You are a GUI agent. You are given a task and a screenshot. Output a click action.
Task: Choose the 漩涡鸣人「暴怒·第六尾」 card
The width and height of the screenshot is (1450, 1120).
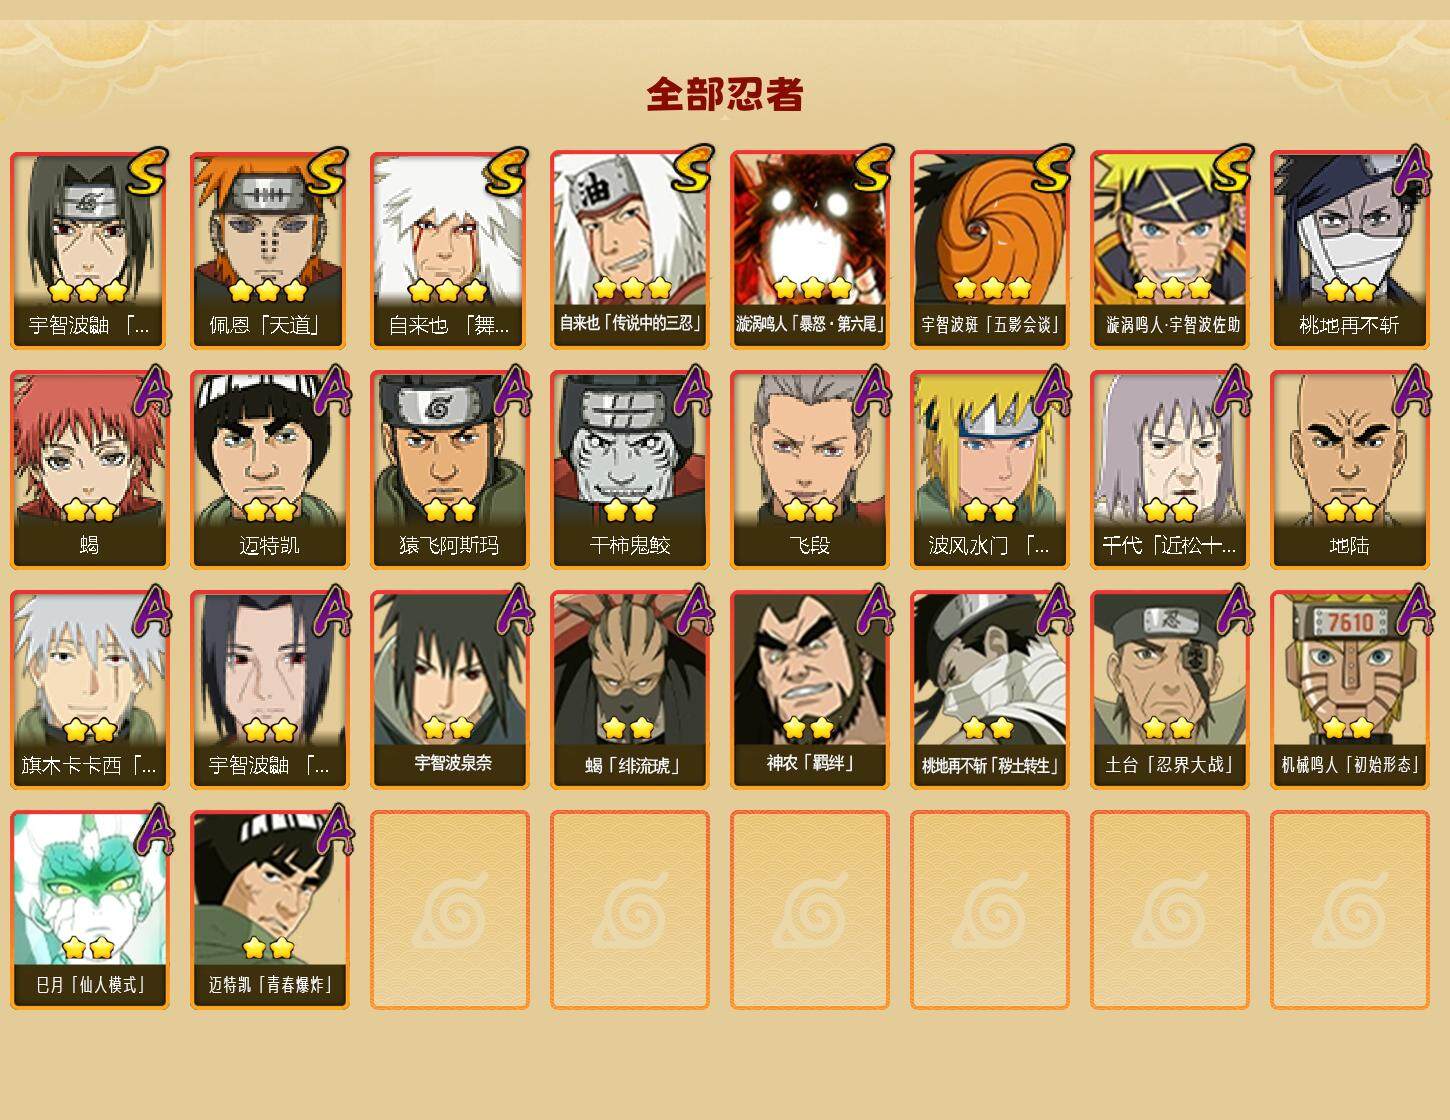pyautogui.click(x=809, y=250)
